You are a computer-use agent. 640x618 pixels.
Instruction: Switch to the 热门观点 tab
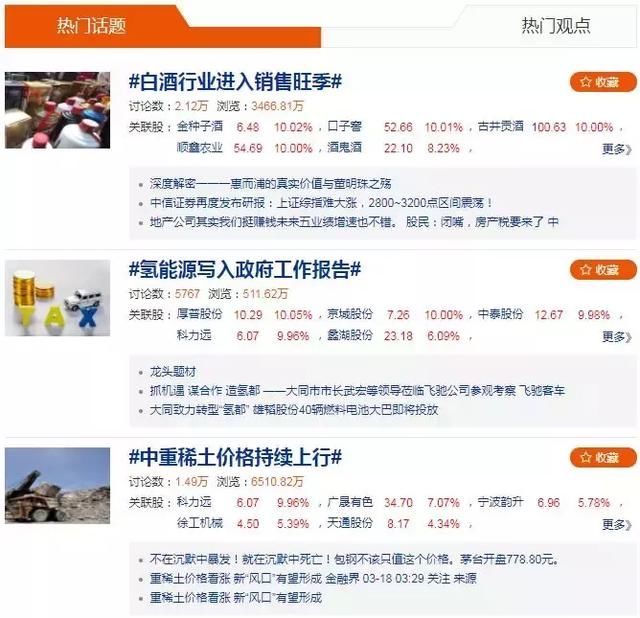(x=556, y=26)
